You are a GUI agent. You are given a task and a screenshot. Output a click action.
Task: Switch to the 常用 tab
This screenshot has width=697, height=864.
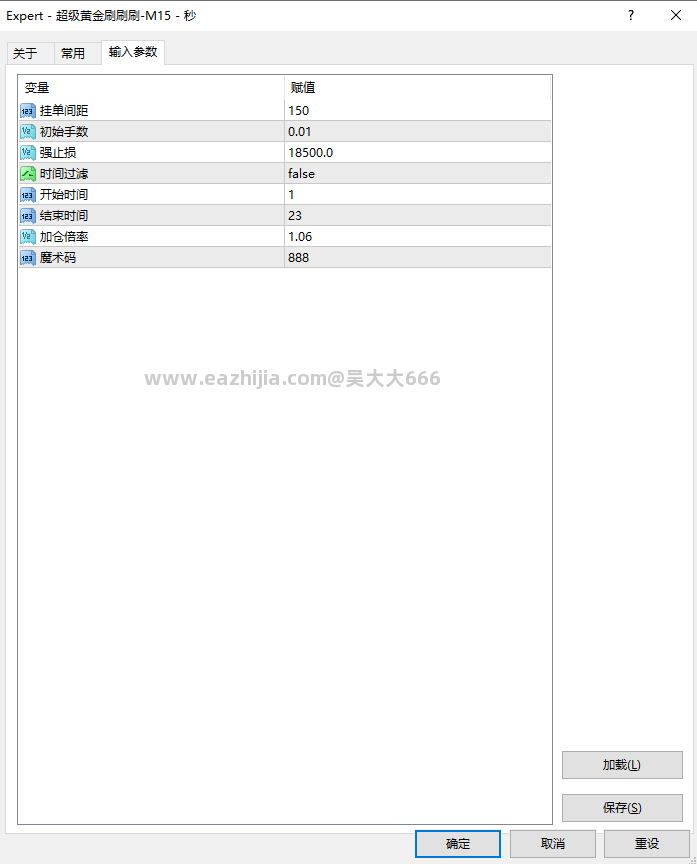[77, 53]
